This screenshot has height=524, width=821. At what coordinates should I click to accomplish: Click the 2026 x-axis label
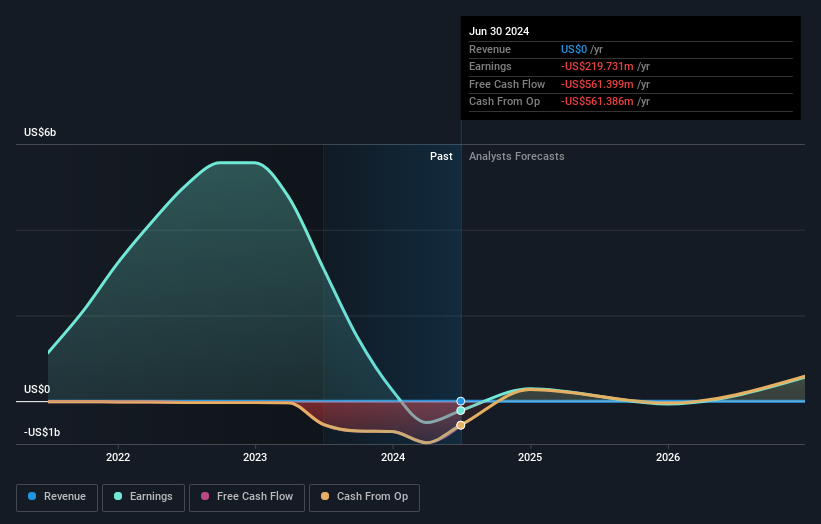(x=668, y=458)
